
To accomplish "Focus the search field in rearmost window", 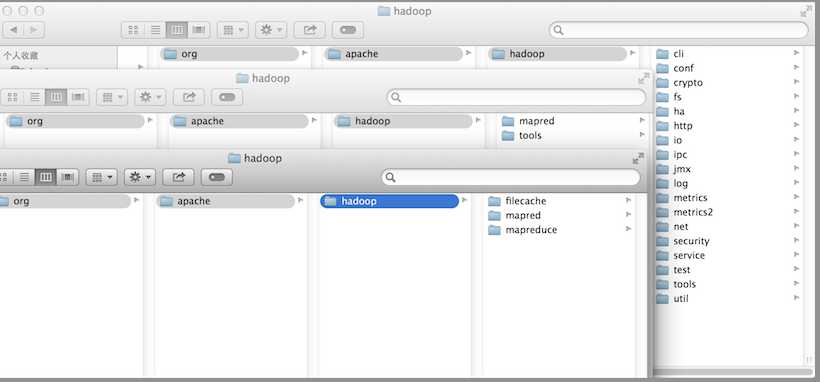I will (678, 30).
